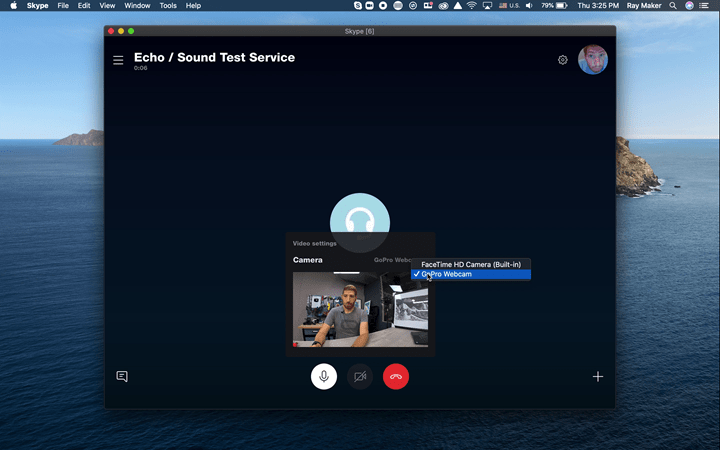
Task: Open the Window menu
Action: click(x=137, y=6)
